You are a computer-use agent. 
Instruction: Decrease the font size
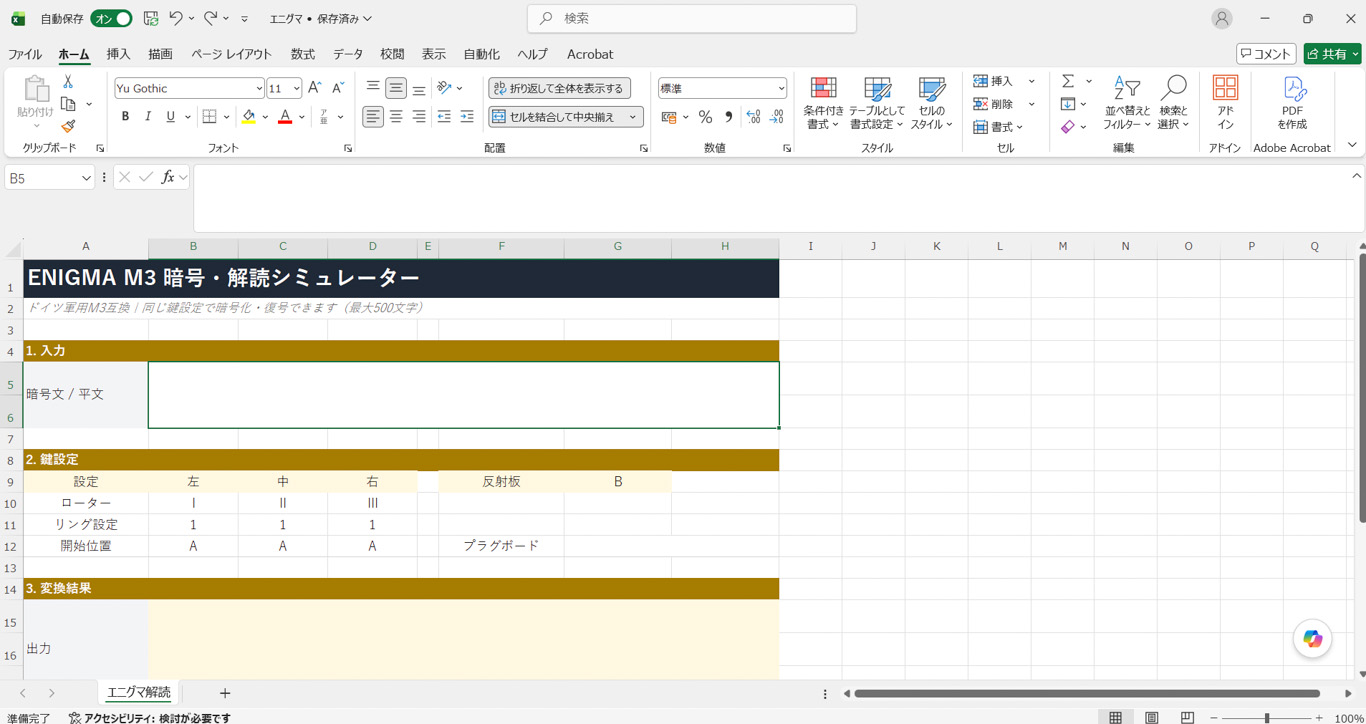click(x=338, y=88)
